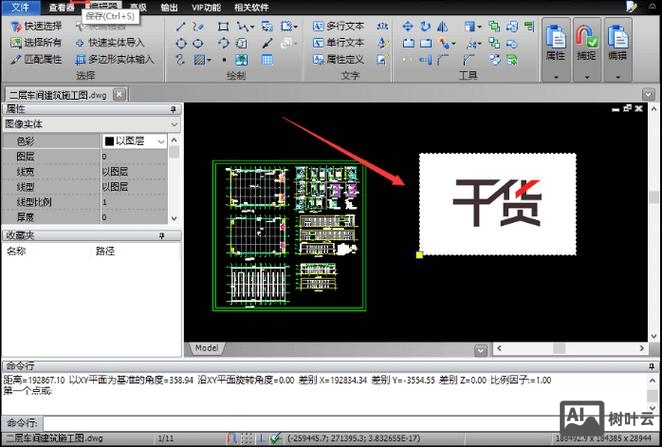Switch to the VIP功能 tab
The width and height of the screenshot is (662, 447).
coord(206,7)
